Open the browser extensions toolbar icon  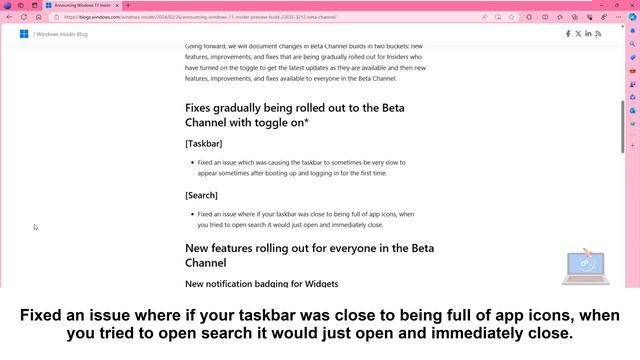click(529, 17)
